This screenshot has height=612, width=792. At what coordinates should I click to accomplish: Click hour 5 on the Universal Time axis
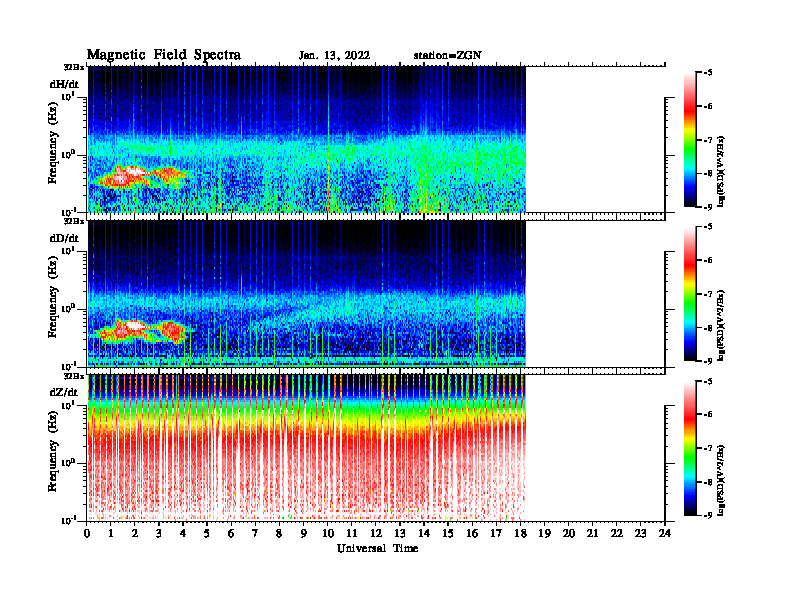tap(207, 534)
